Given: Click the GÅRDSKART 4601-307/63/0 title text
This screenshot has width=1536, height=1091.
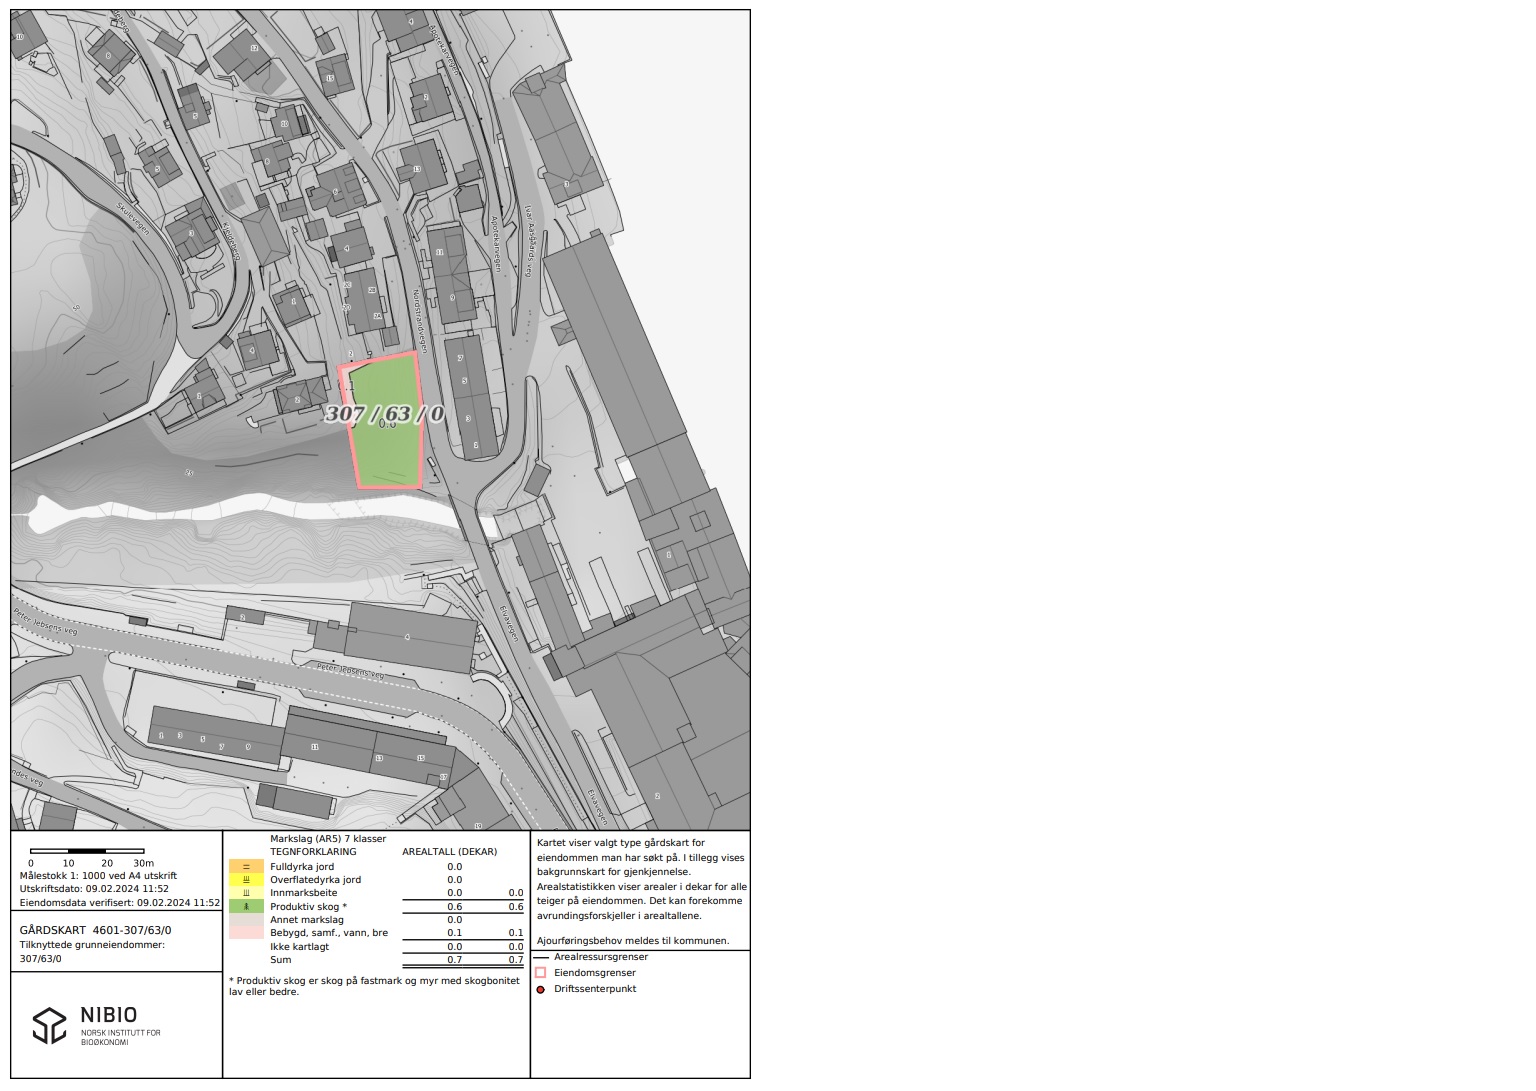Looking at the screenshot, I should click(x=96, y=930).
